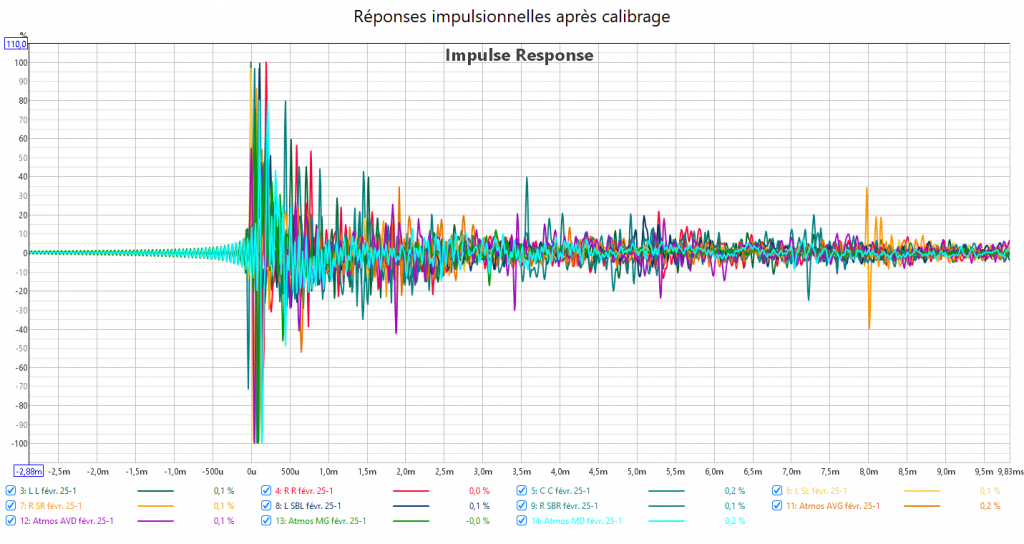The width and height of the screenshot is (1024, 544).
Task: Disable the 6: L SL trace
Action: coord(778,491)
